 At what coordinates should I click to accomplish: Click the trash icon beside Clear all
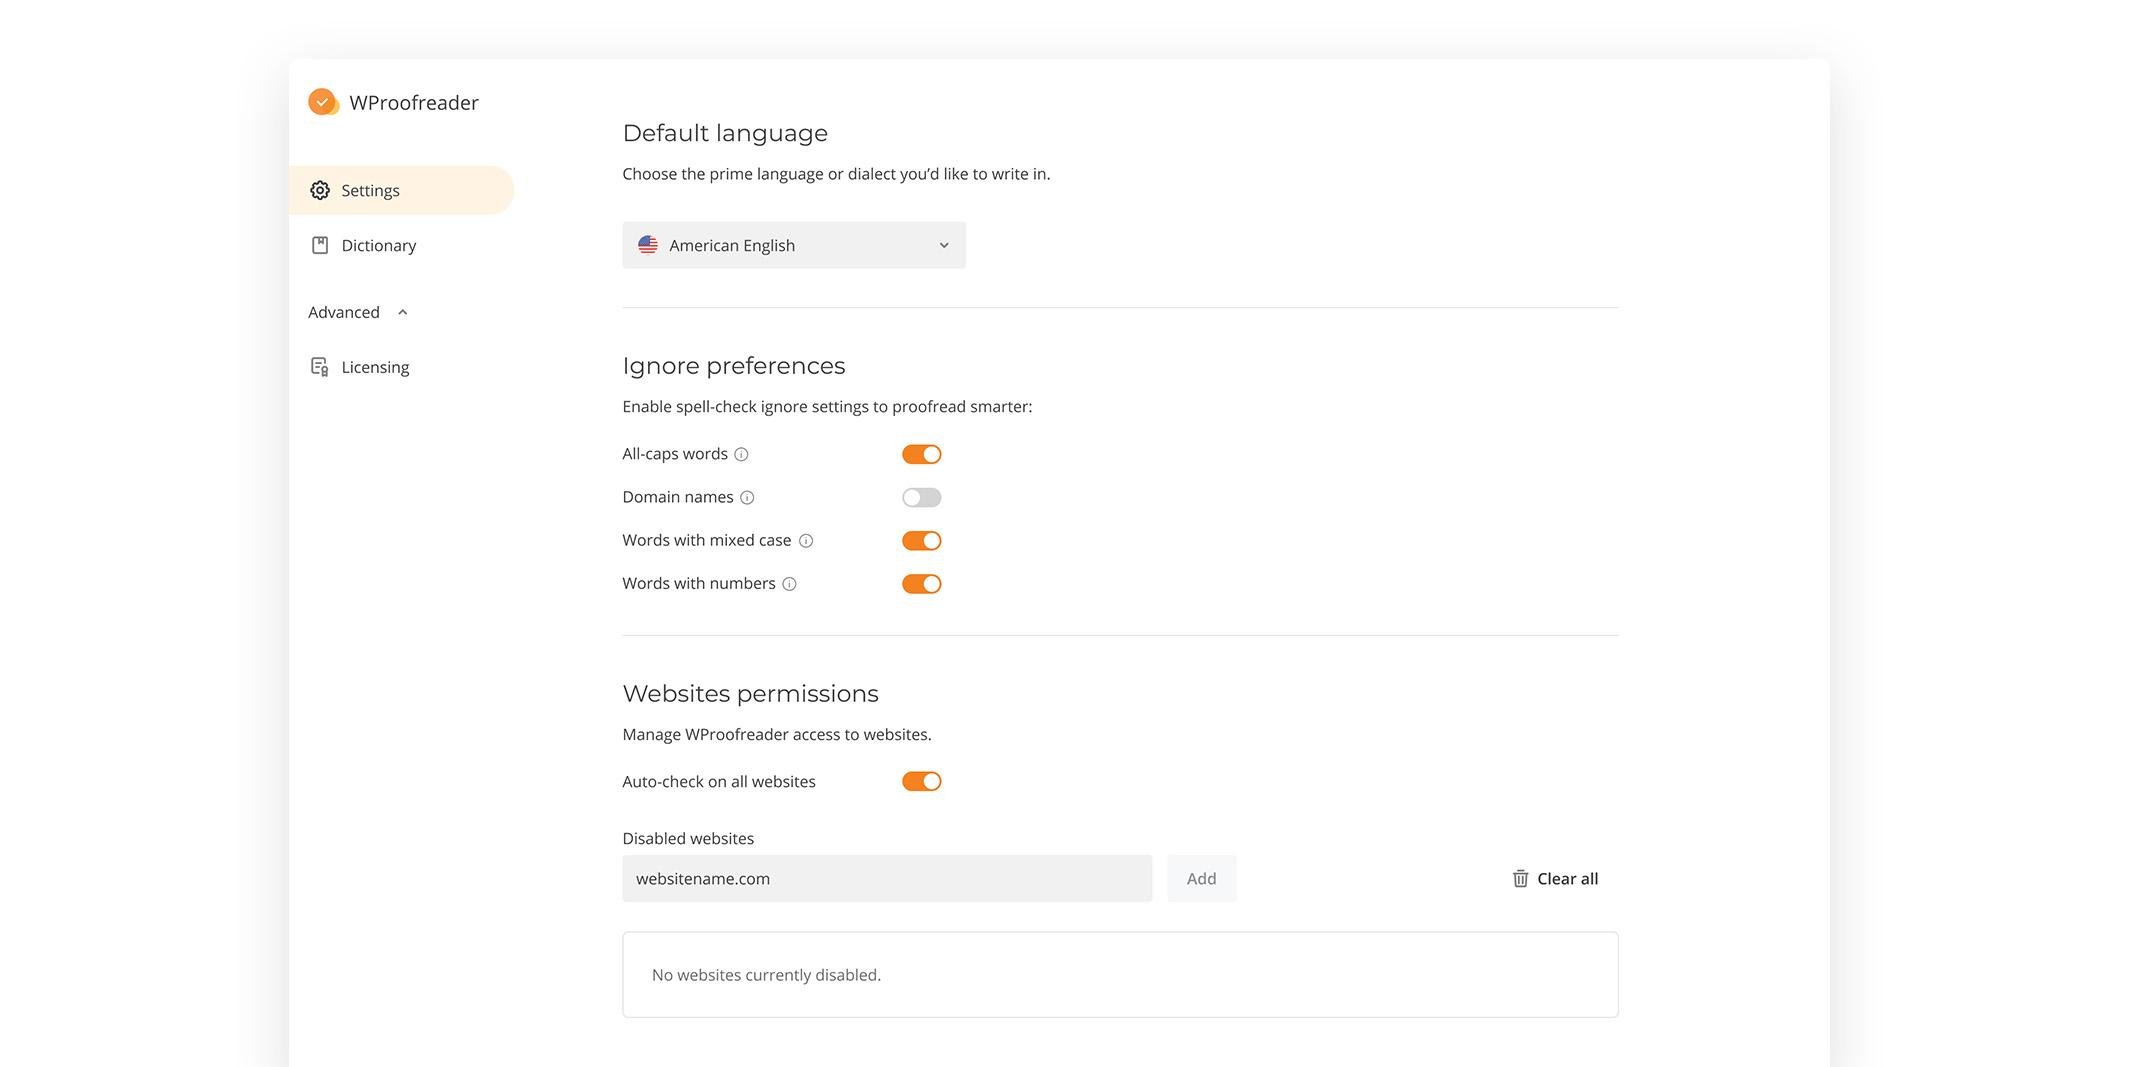pos(1520,879)
